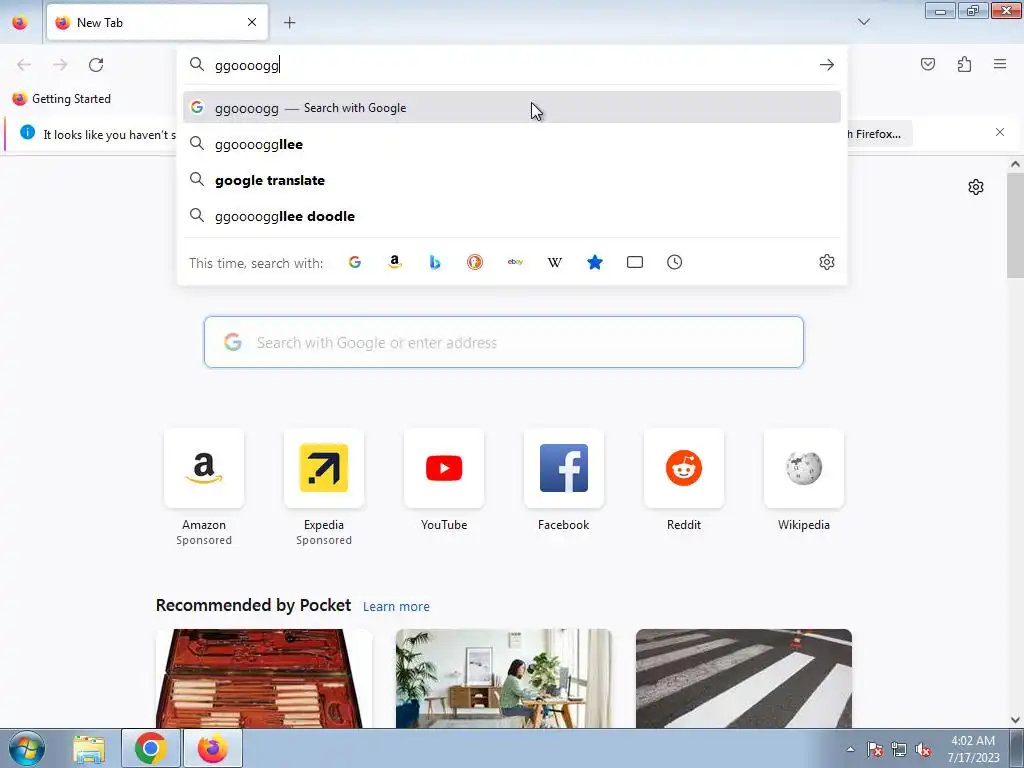
Task: Click the 'Search with Google or enter address' box
Action: click(x=504, y=342)
